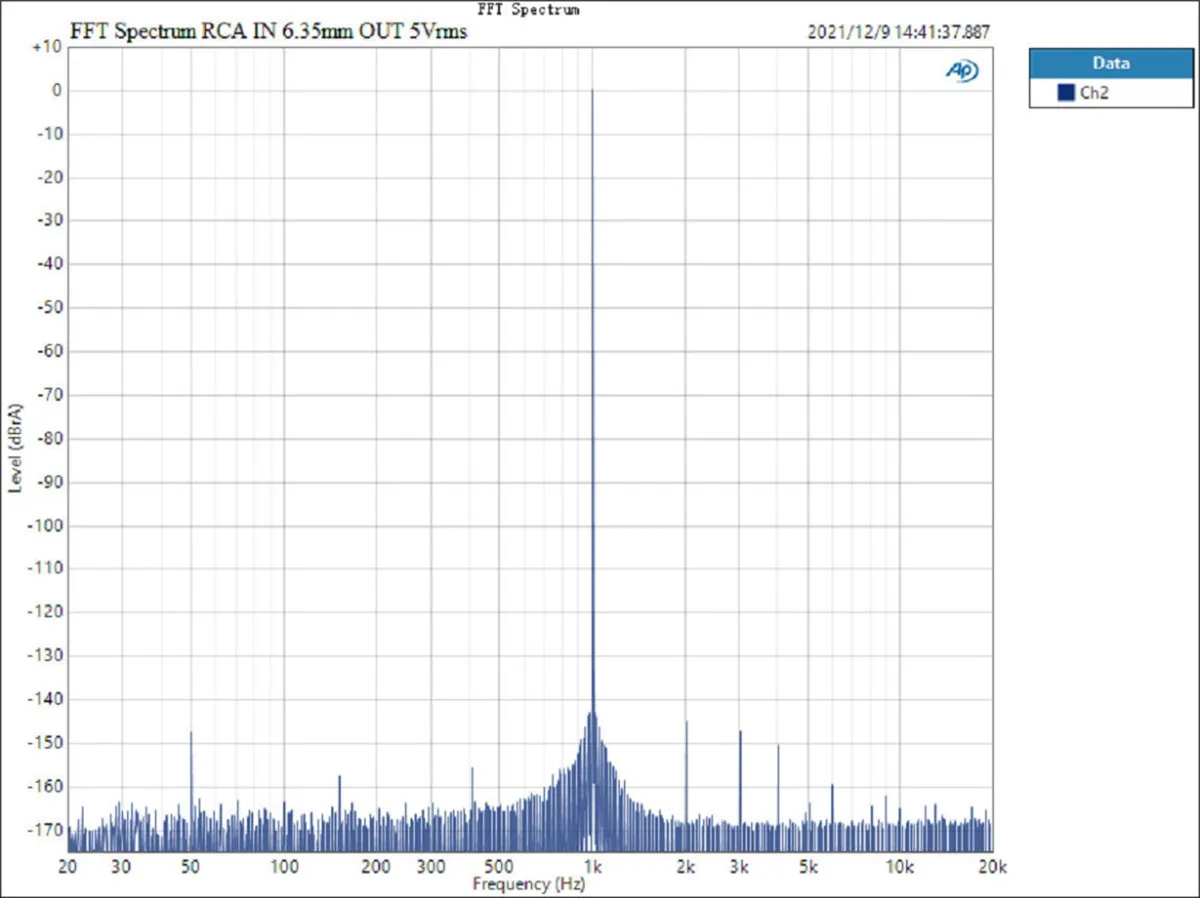The width and height of the screenshot is (1200, 898).
Task: Click the Level (dBrA) axis label
Action: point(16,447)
